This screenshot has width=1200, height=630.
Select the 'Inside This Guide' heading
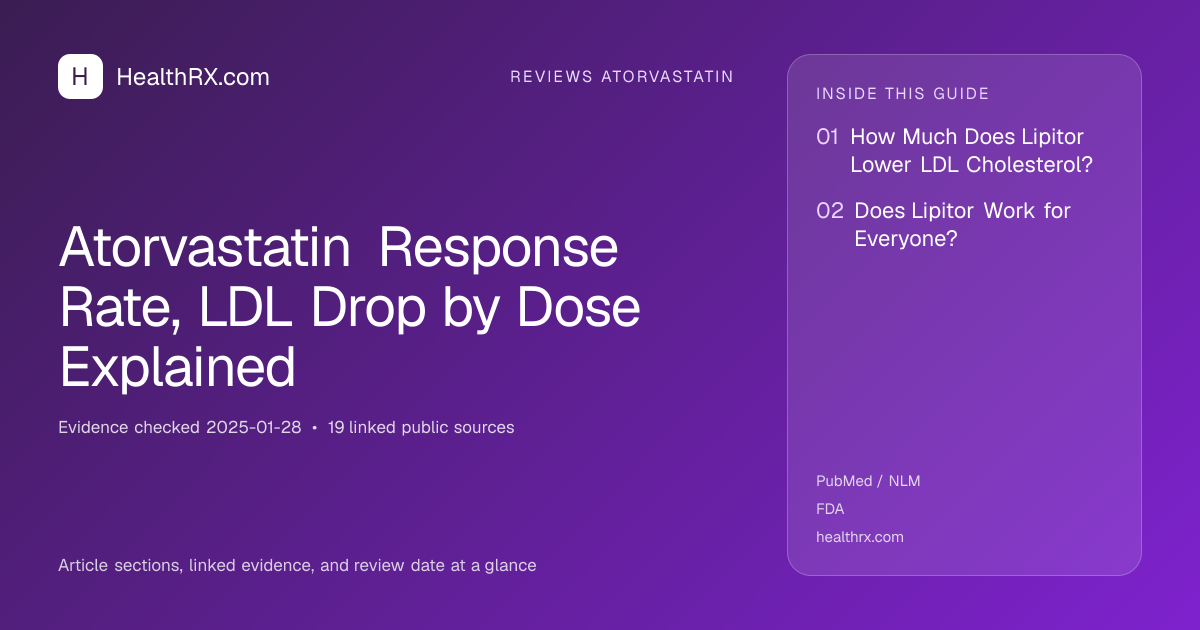click(x=903, y=94)
